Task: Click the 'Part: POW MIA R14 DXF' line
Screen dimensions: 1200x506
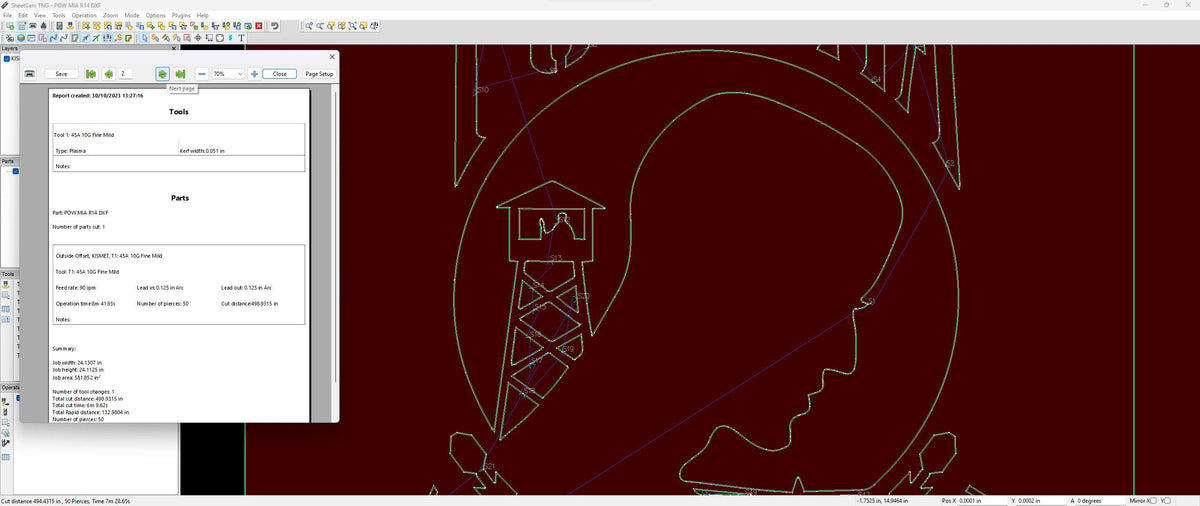Action: (x=81, y=212)
